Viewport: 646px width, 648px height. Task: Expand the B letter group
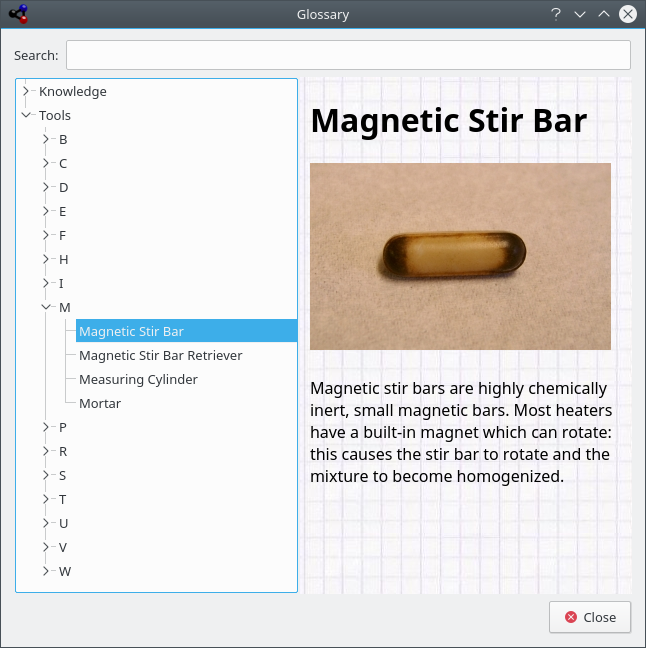coord(46,139)
